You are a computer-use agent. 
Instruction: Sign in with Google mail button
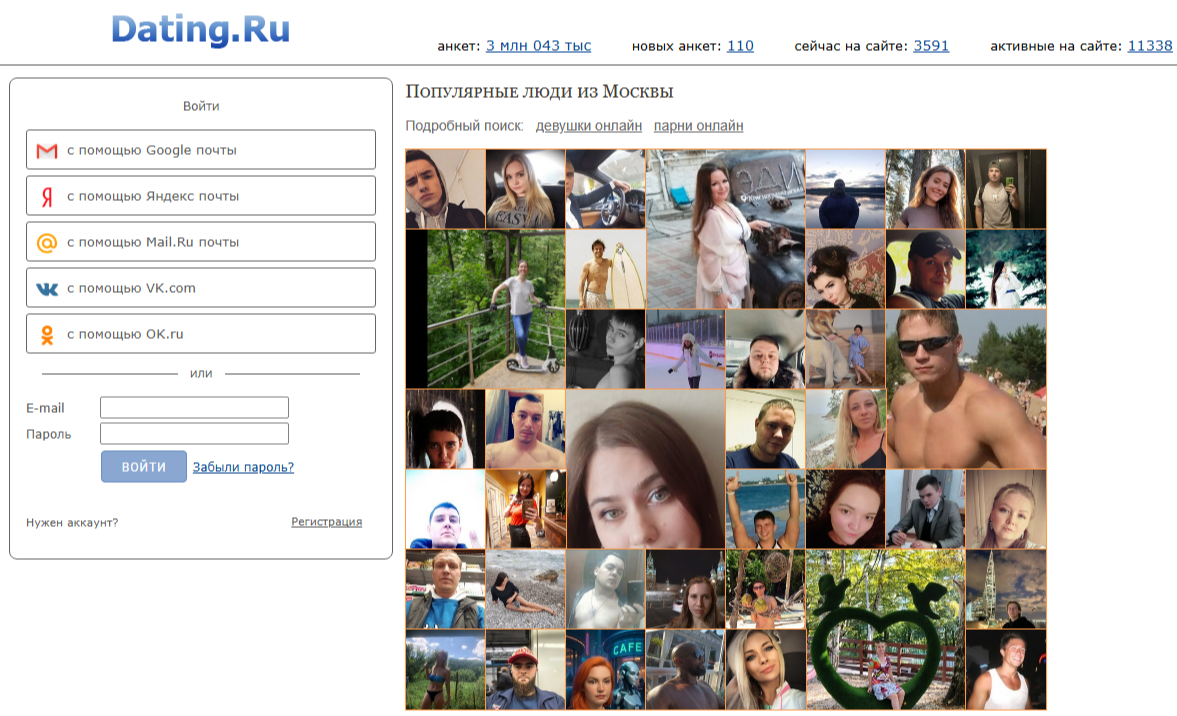201,150
